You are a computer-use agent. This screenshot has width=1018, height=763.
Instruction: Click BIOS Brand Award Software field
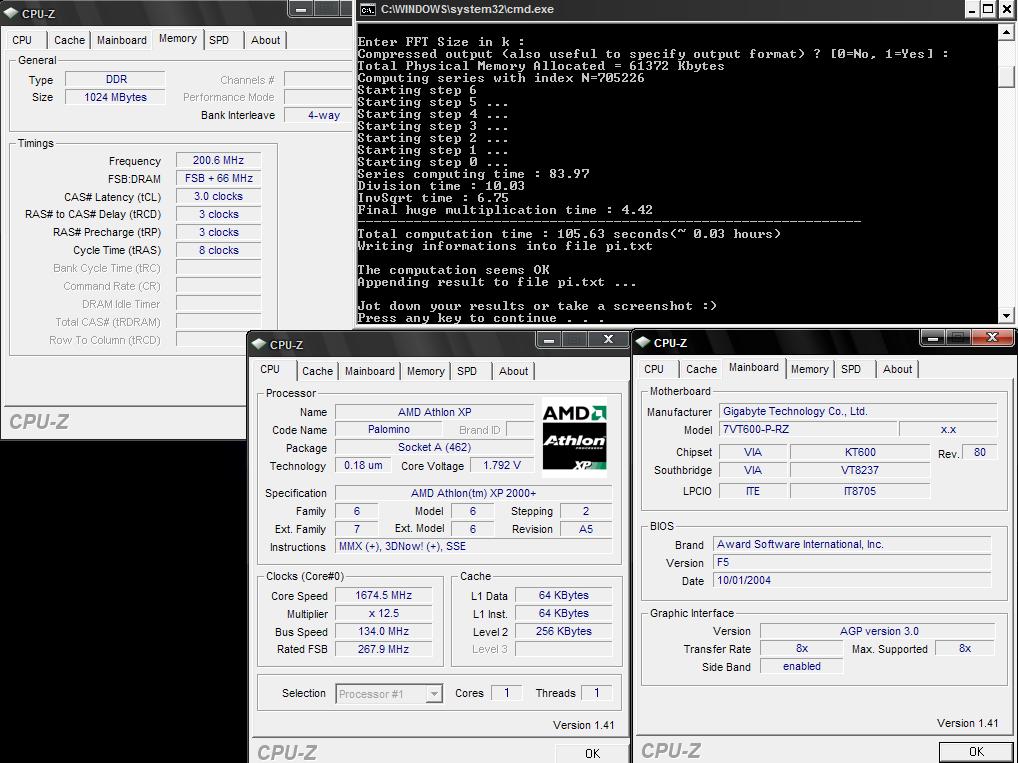[852, 544]
